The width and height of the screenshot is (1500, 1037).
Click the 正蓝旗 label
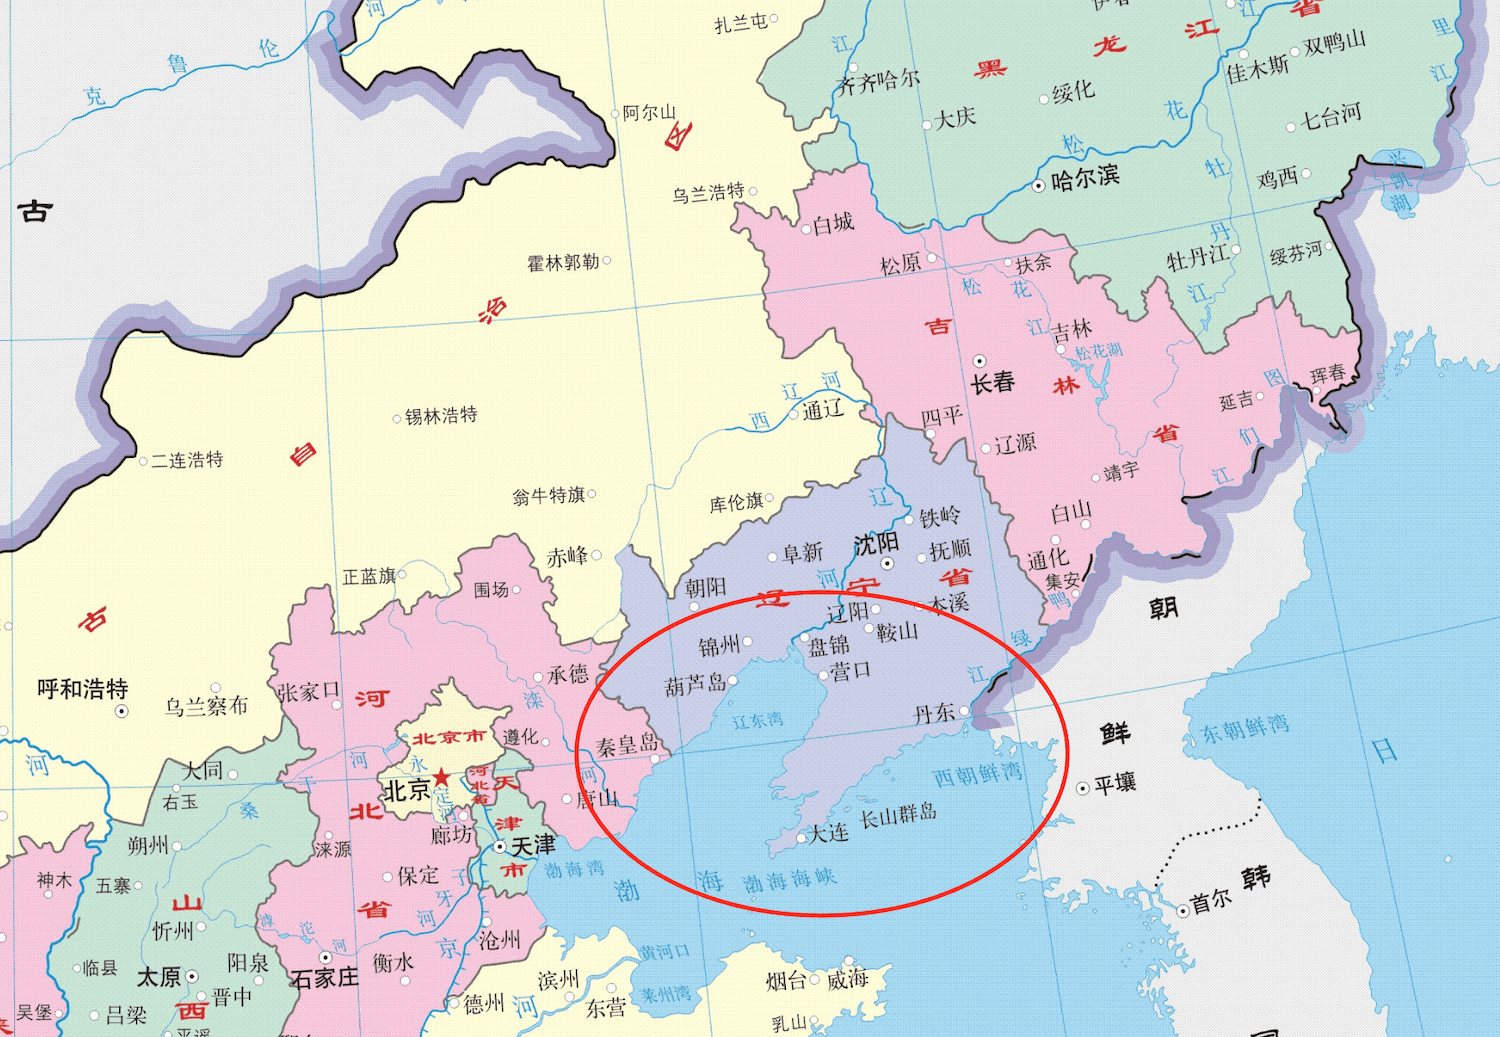click(x=370, y=577)
